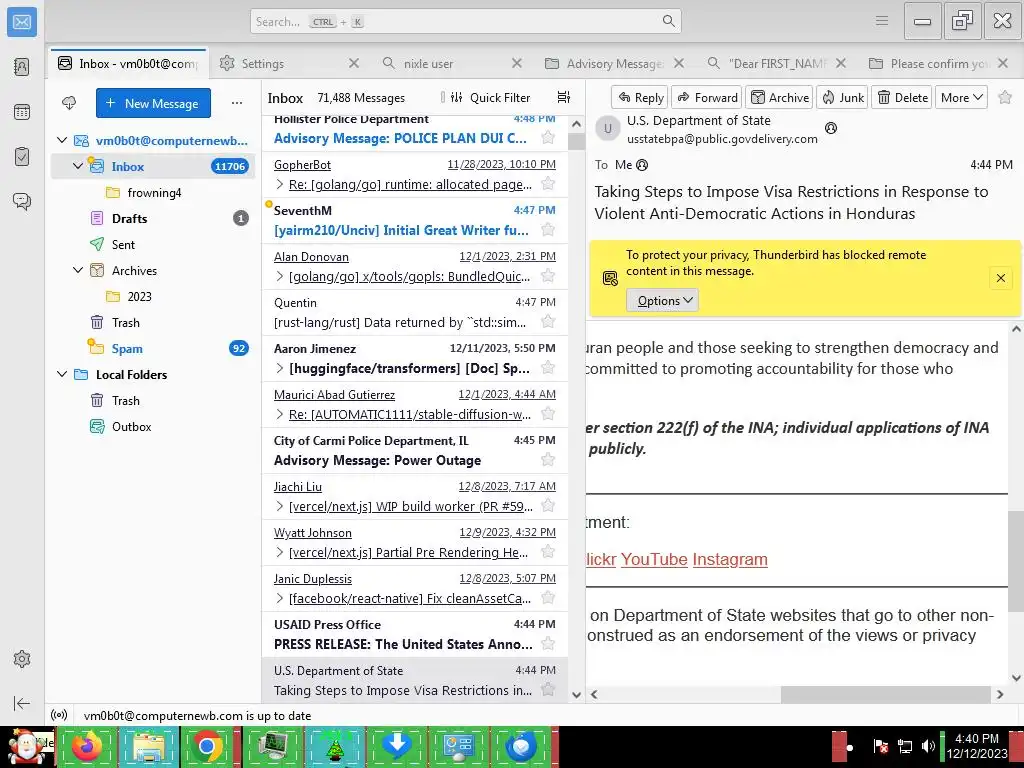The width and height of the screenshot is (1024, 768).
Task: Open the Instagram link in message
Action: [x=729, y=559]
